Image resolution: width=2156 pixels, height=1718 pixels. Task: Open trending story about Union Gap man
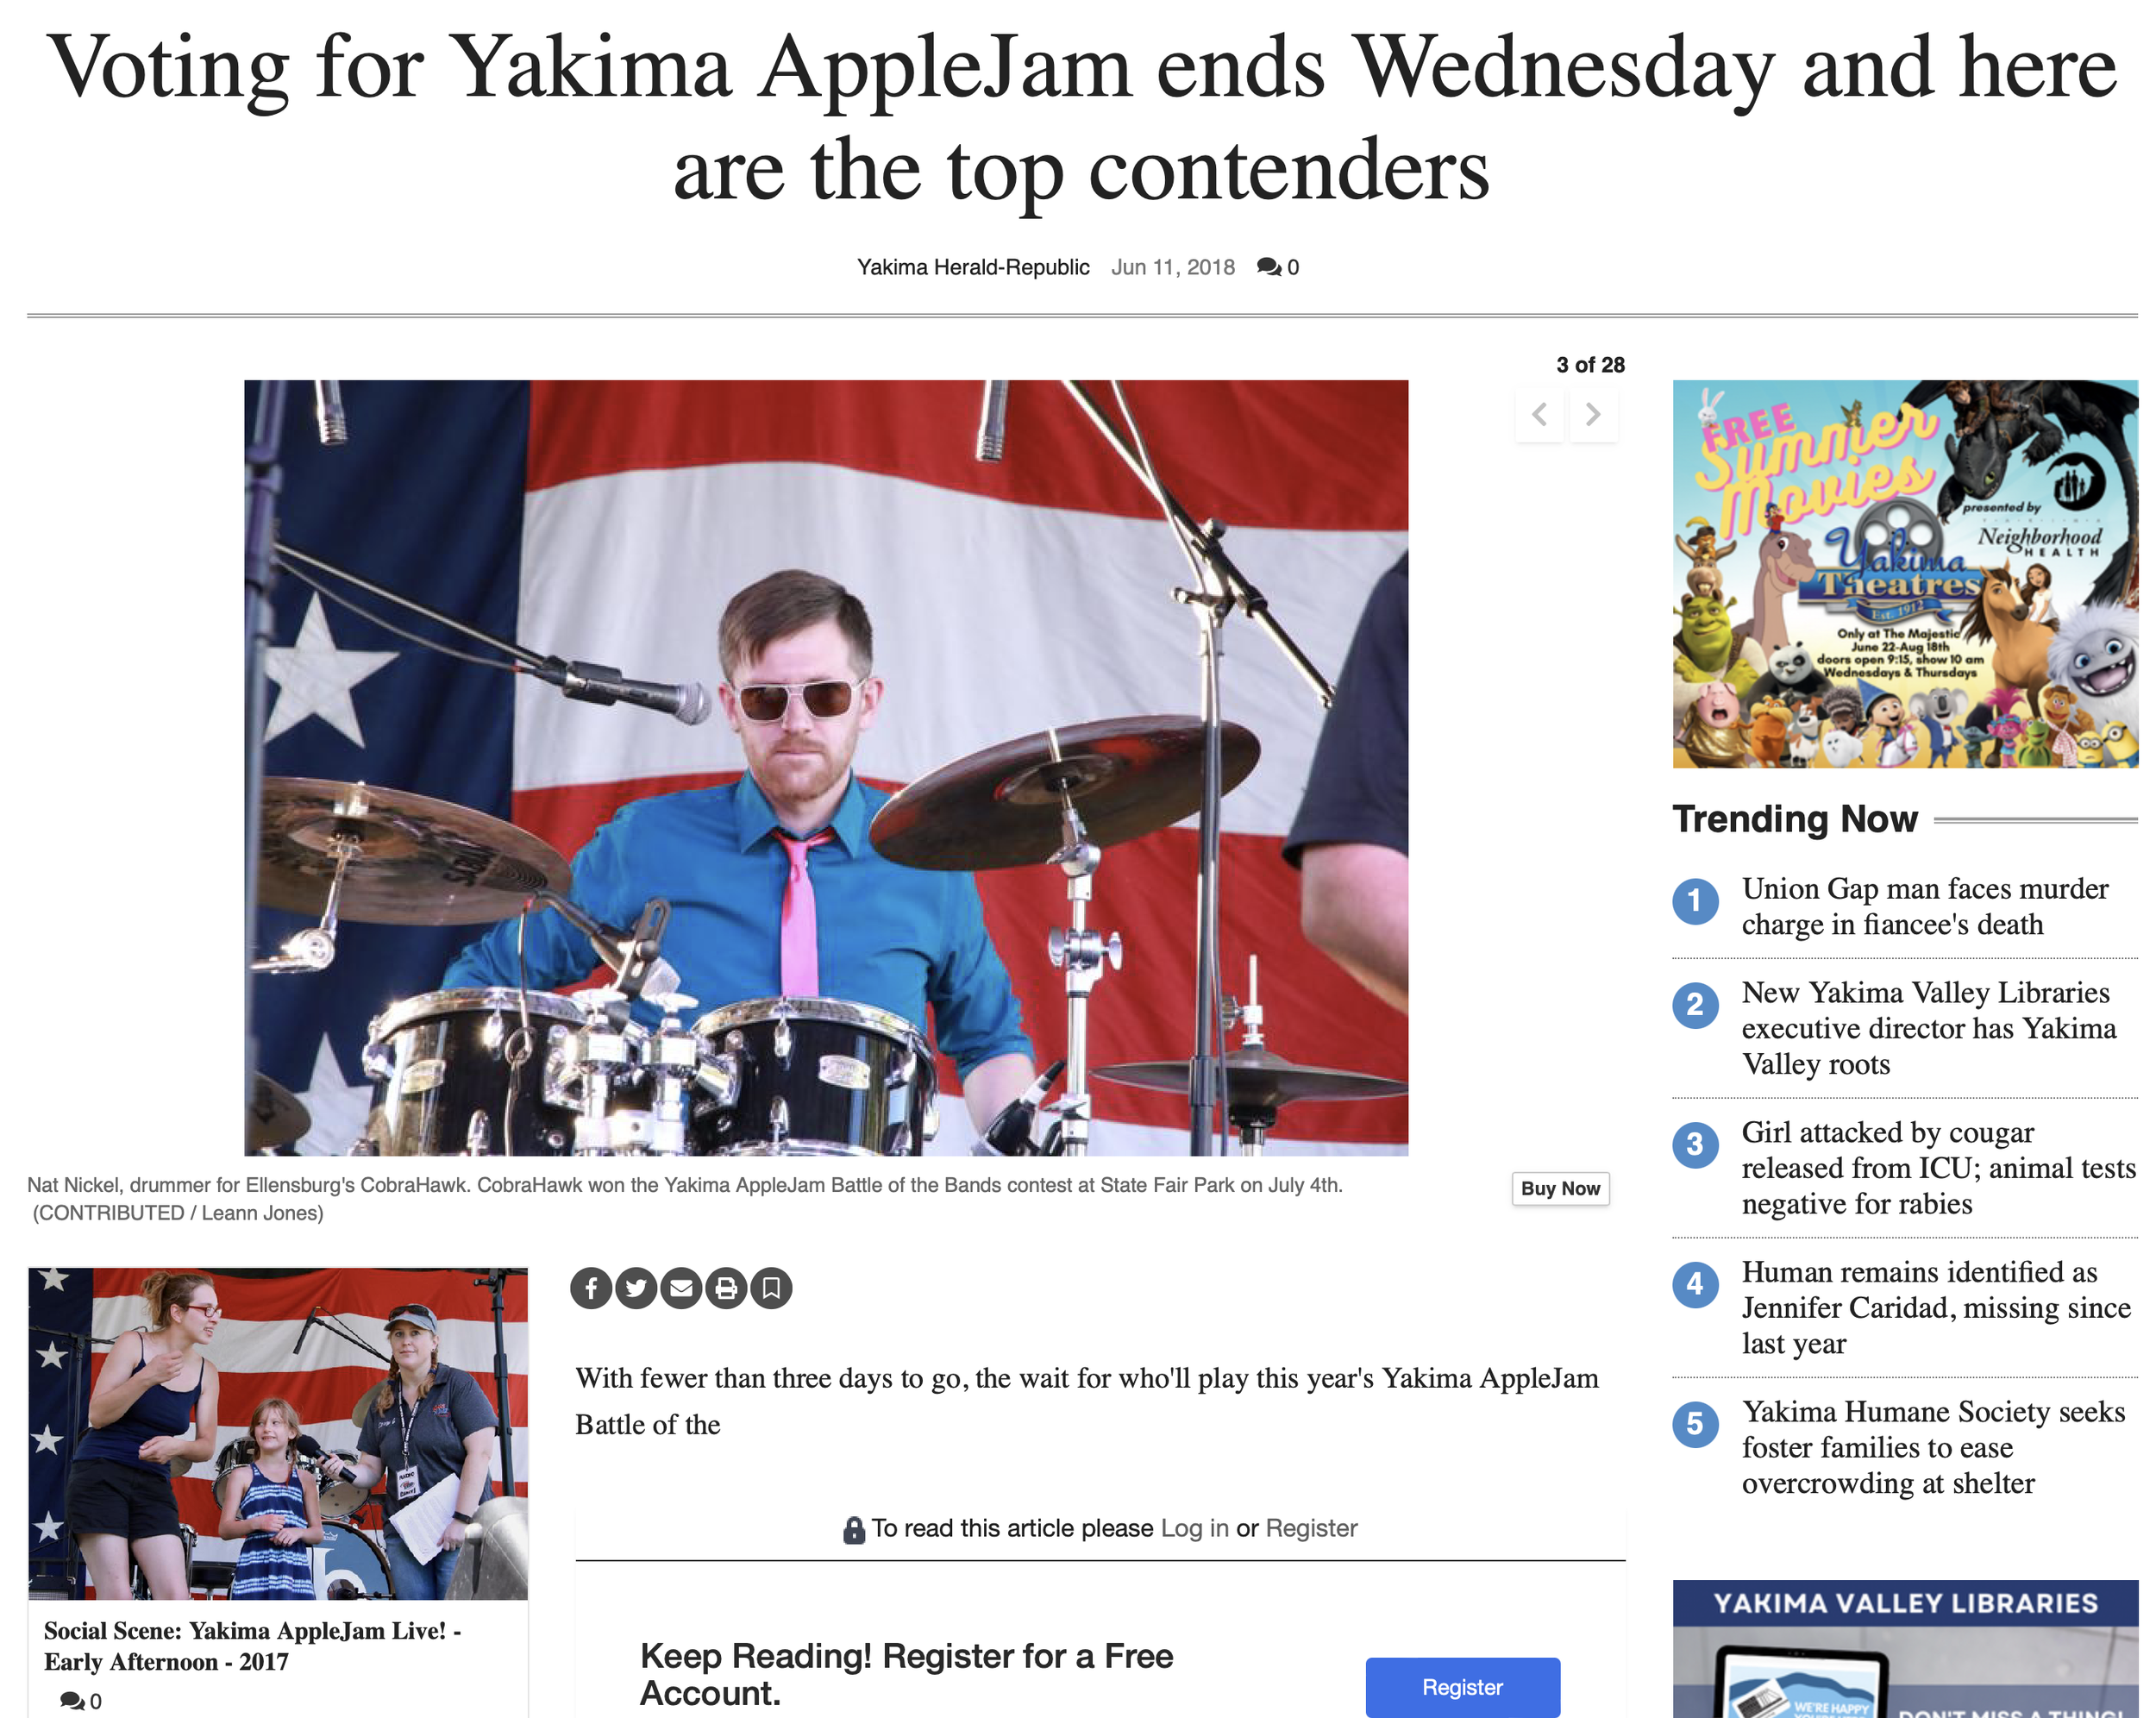tap(1925, 906)
